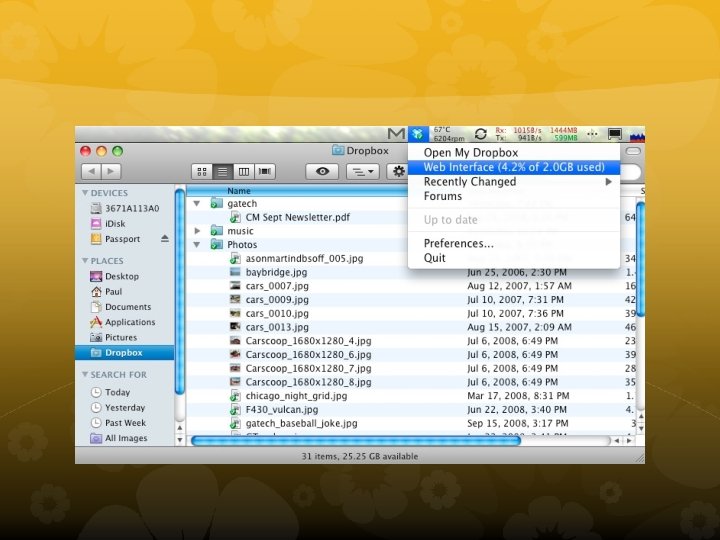Image resolution: width=720 pixels, height=540 pixels.
Task: Click the sidebar vertical scrollbar
Action: coord(180,292)
